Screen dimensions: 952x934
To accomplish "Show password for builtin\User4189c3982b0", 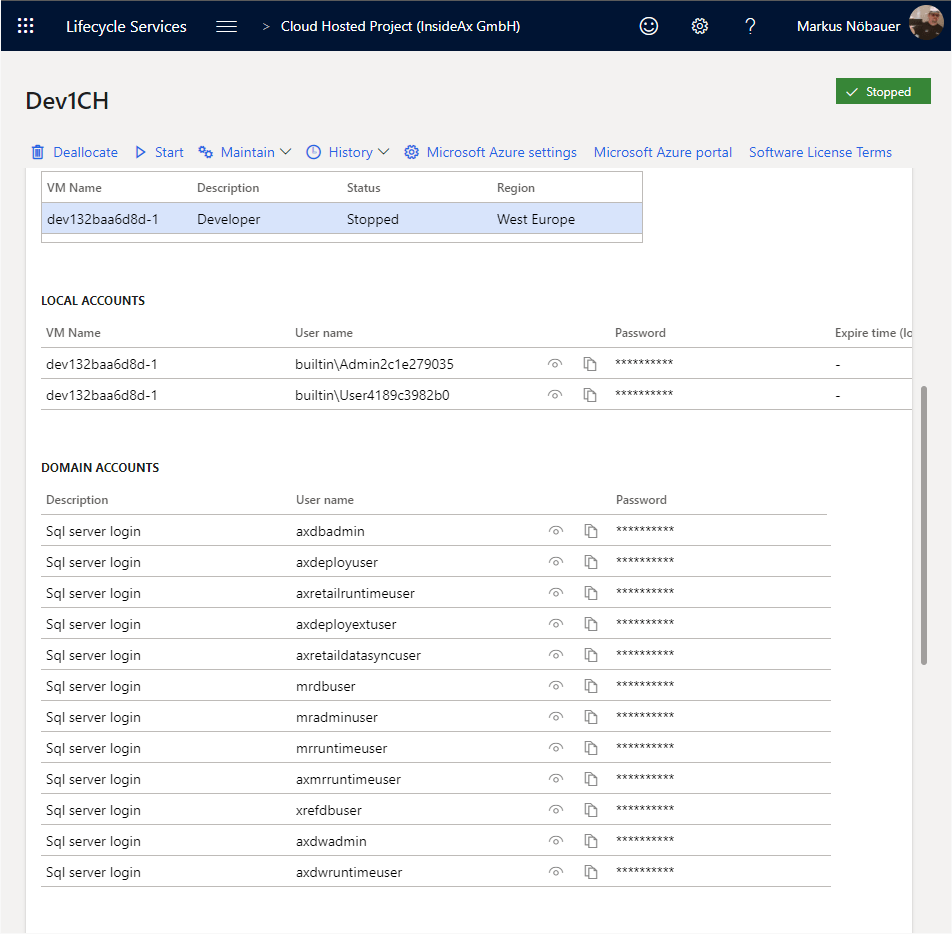I will [555, 395].
